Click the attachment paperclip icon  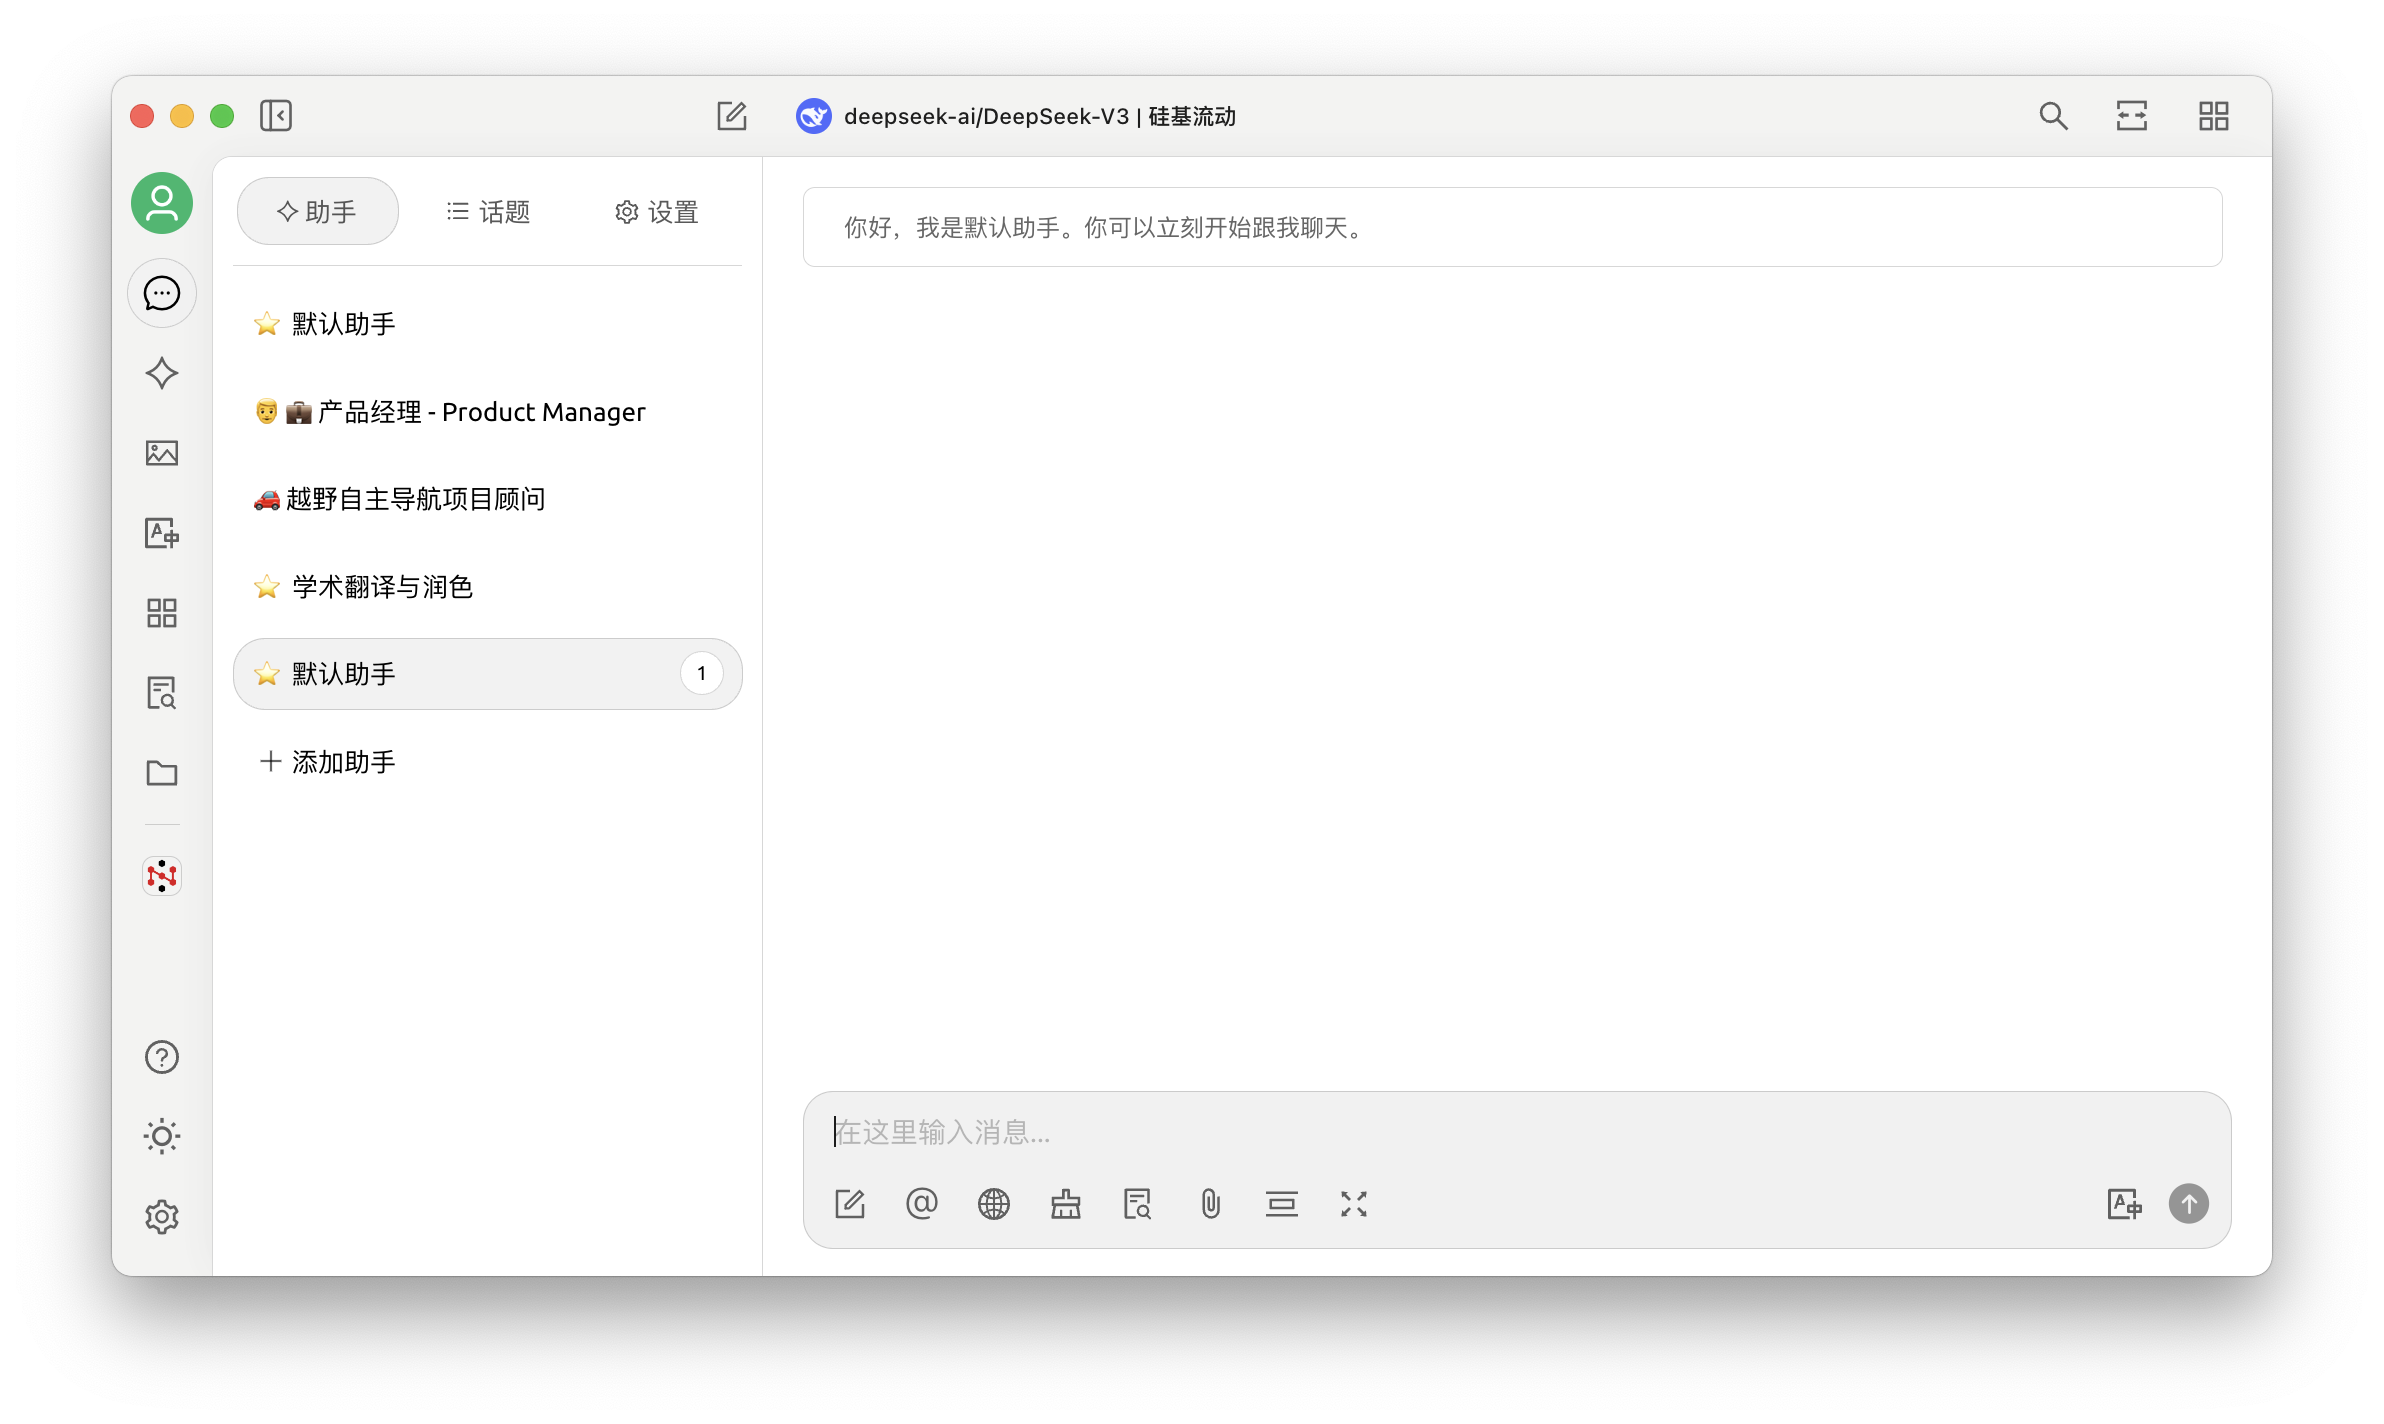(1210, 1204)
